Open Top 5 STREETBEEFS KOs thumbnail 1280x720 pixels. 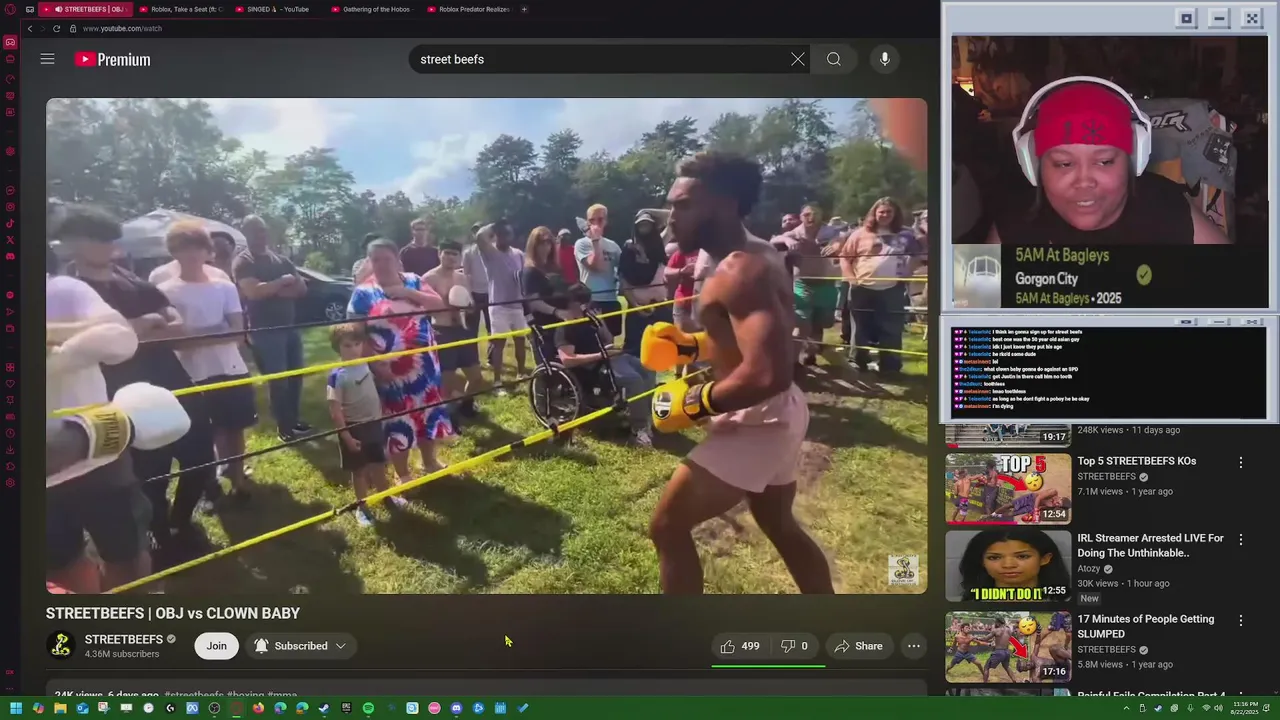(1008, 489)
